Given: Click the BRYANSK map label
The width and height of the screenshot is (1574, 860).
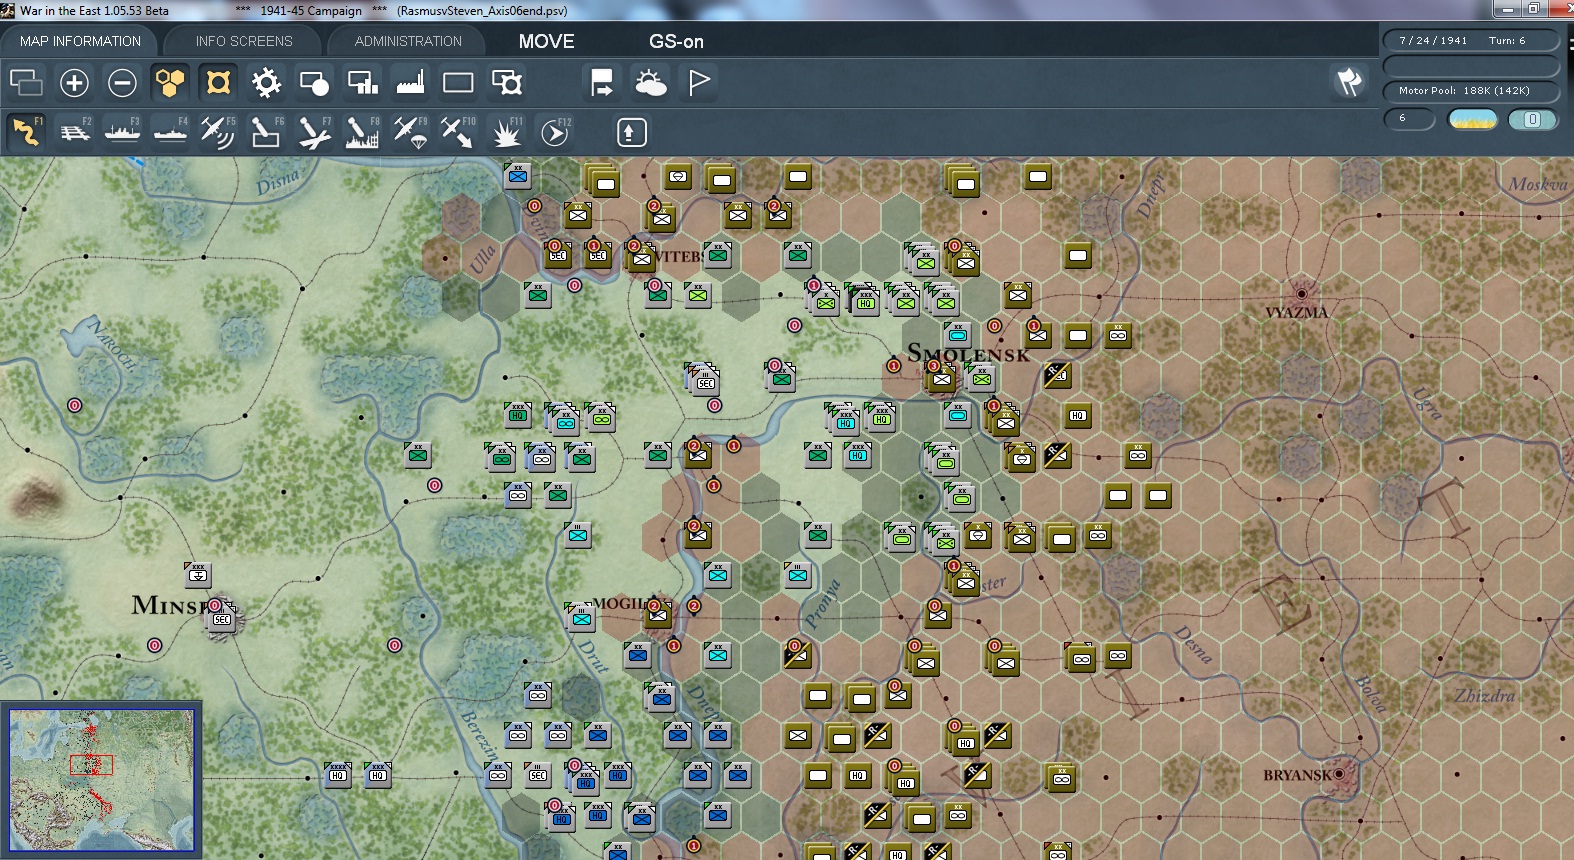Looking at the screenshot, I should 1297,775.
